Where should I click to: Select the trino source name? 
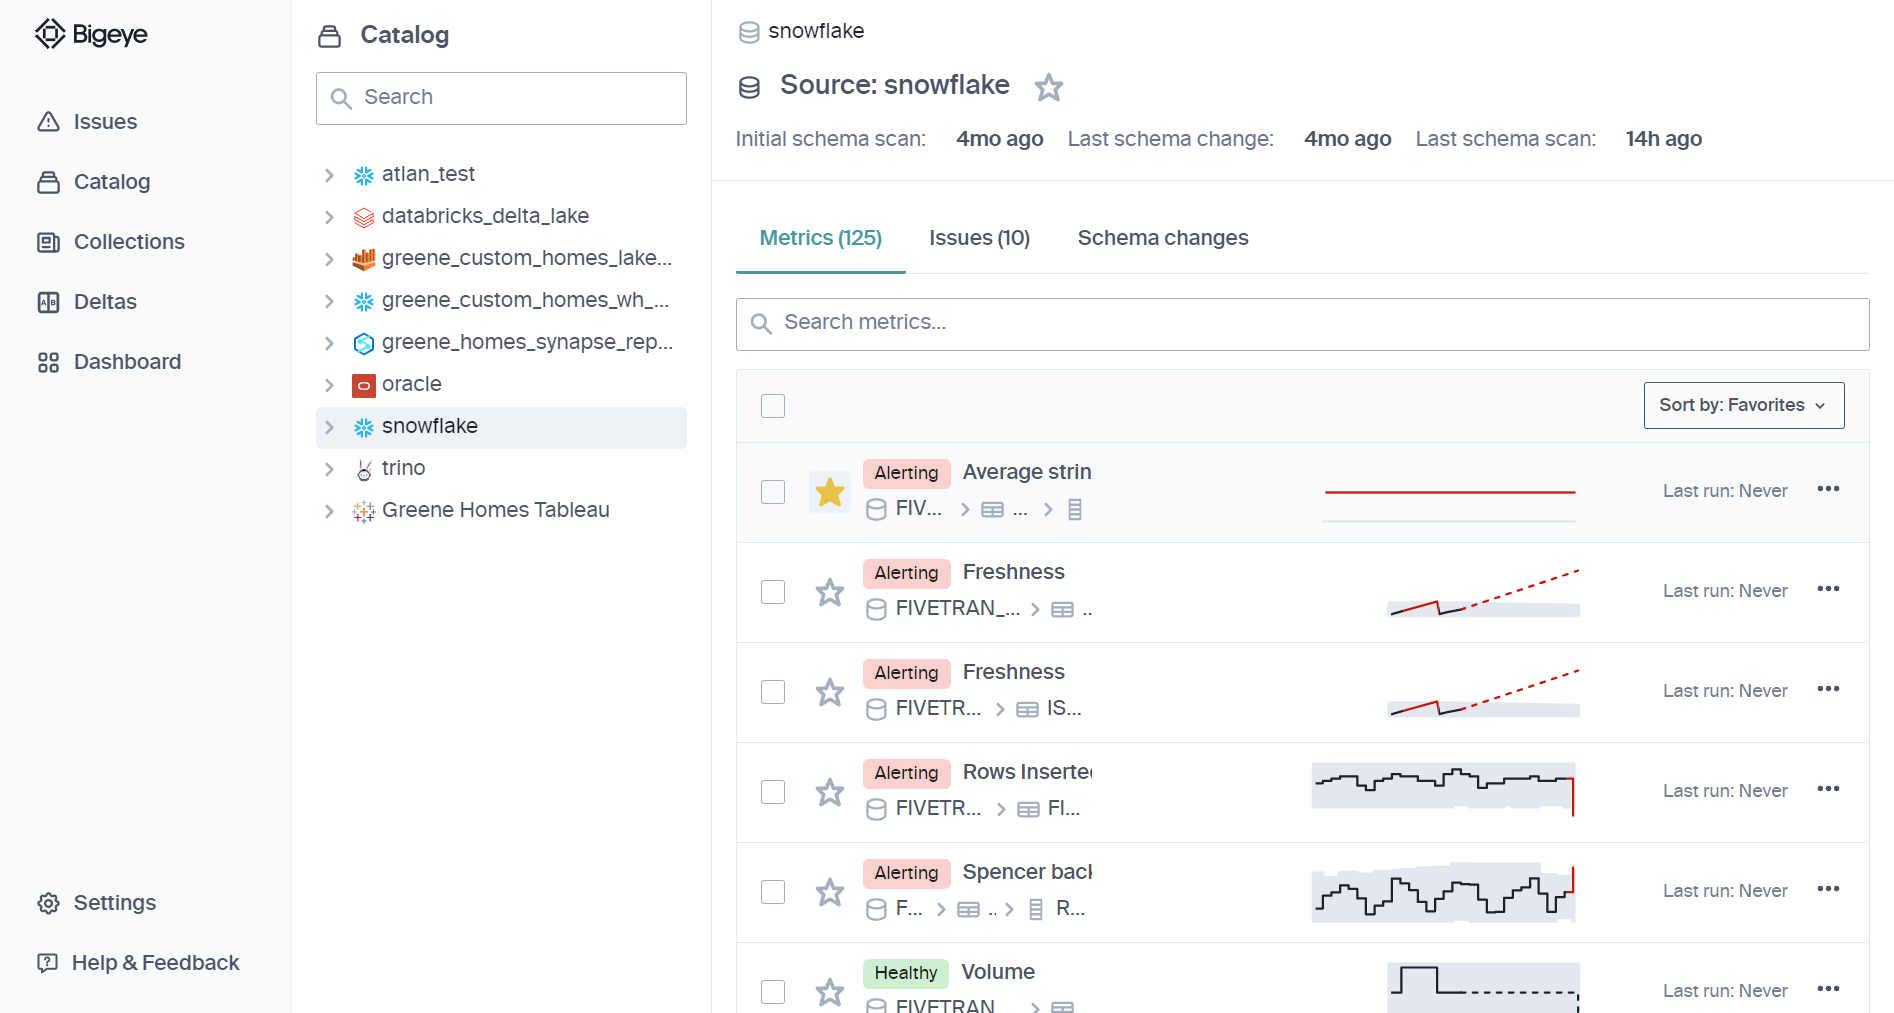(x=404, y=468)
